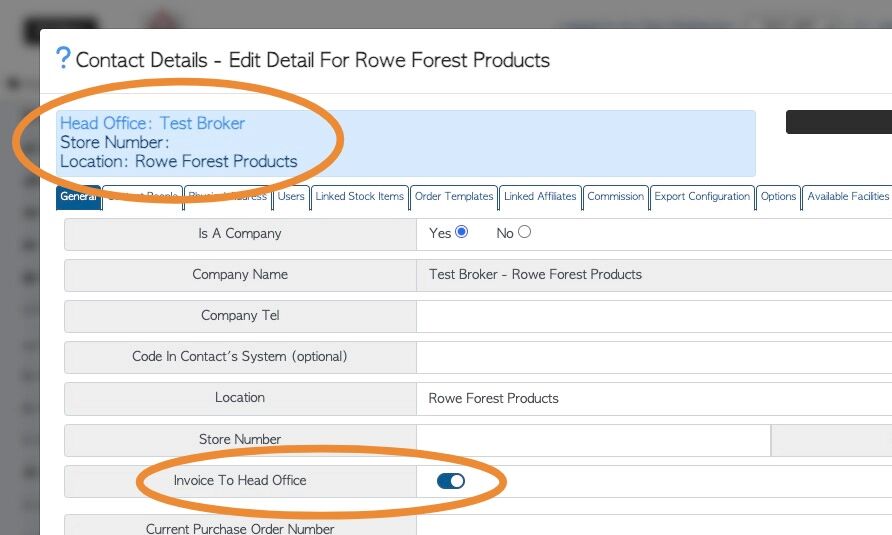
Task: Click the blue question mark help icon
Action: pos(63,58)
